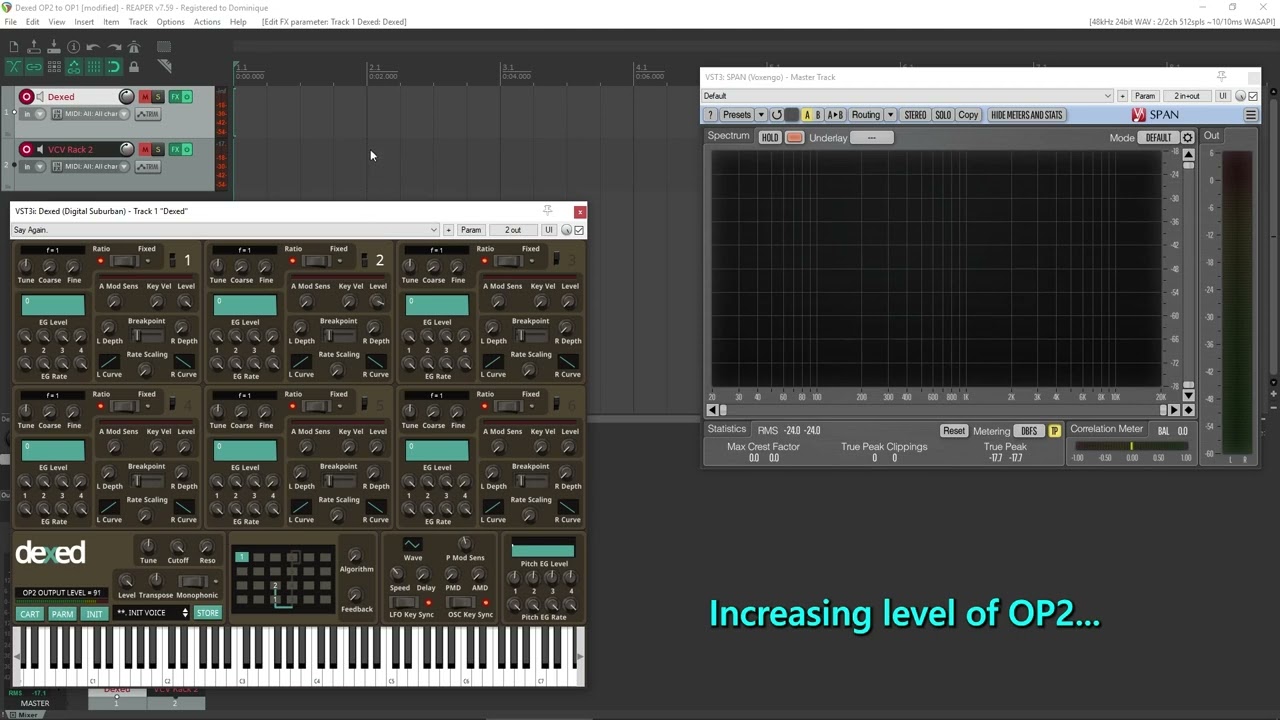Solo the VCV Rack 2 track
This screenshot has width=1280, height=720.
[157, 149]
